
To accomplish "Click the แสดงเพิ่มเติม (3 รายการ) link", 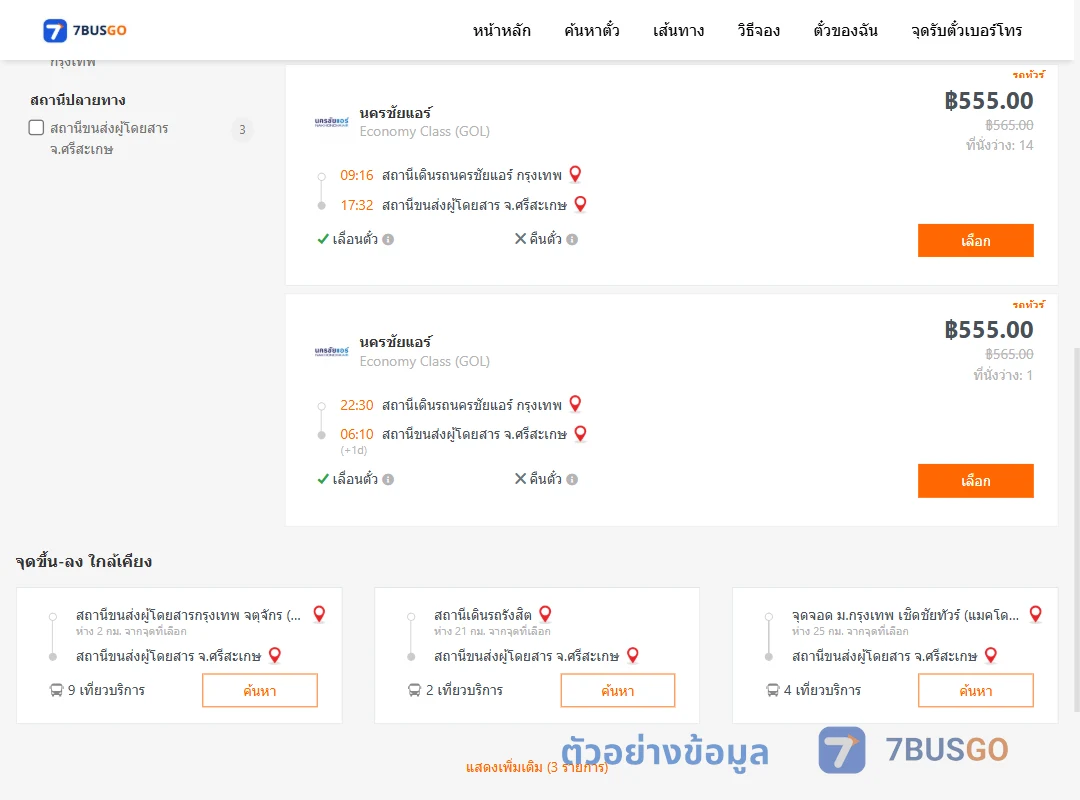I will (537, 767).
